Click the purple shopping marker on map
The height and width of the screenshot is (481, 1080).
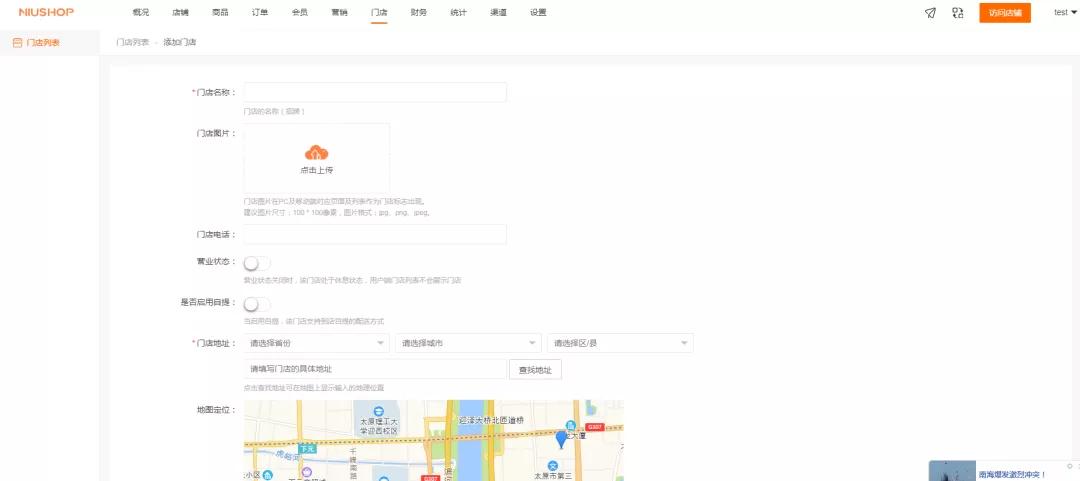click(x=307, y=470)
